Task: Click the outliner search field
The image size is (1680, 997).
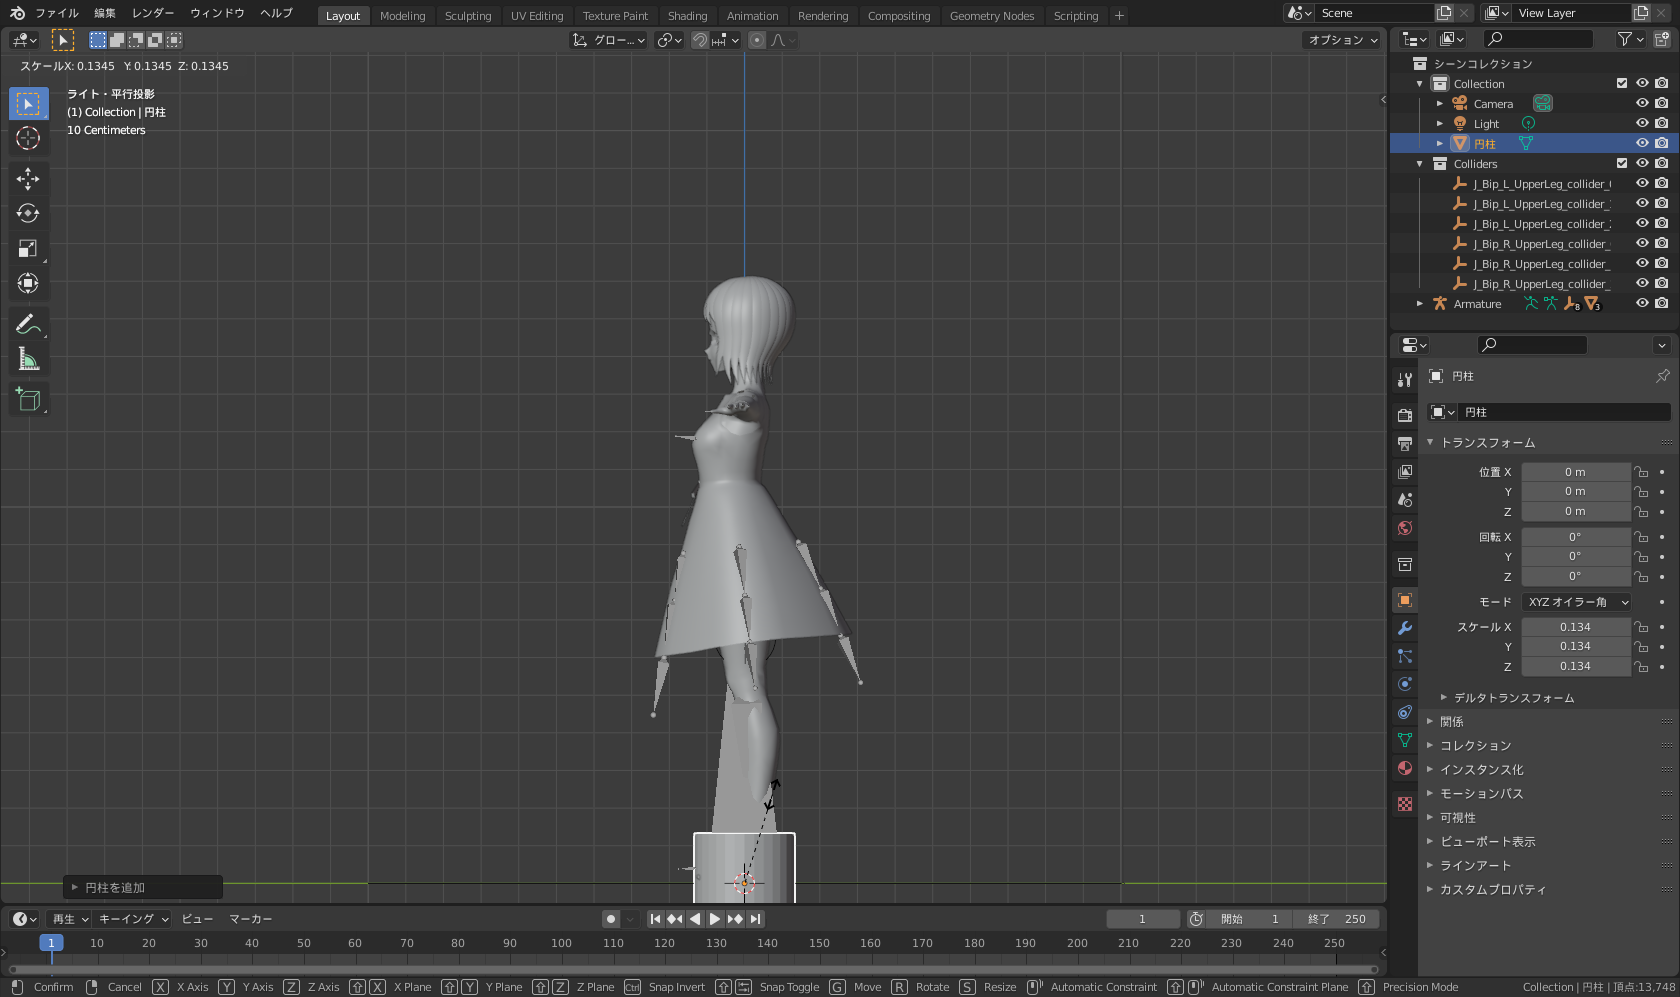Action: [x=1538, y=39]
